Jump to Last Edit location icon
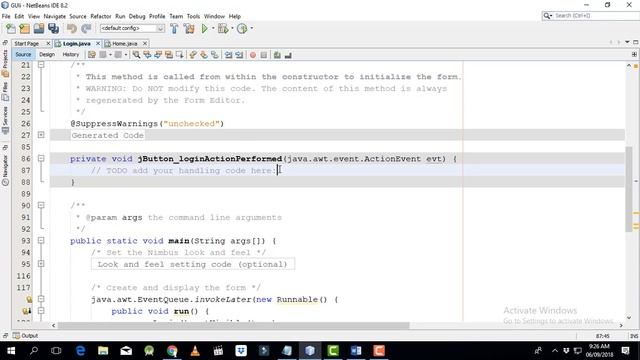The image size is (640, 360). [x=92, y=55]
